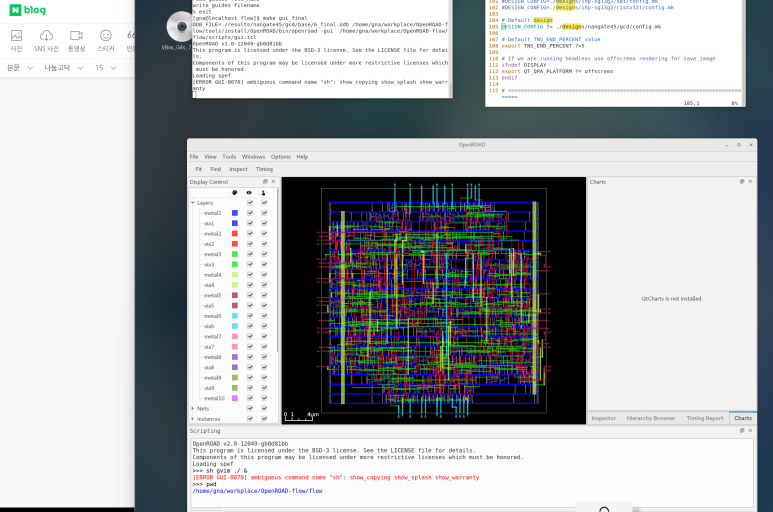This screenshot has width=773, height=512.
Task: Collapse the Layers tree group
Action: [193, 203]
